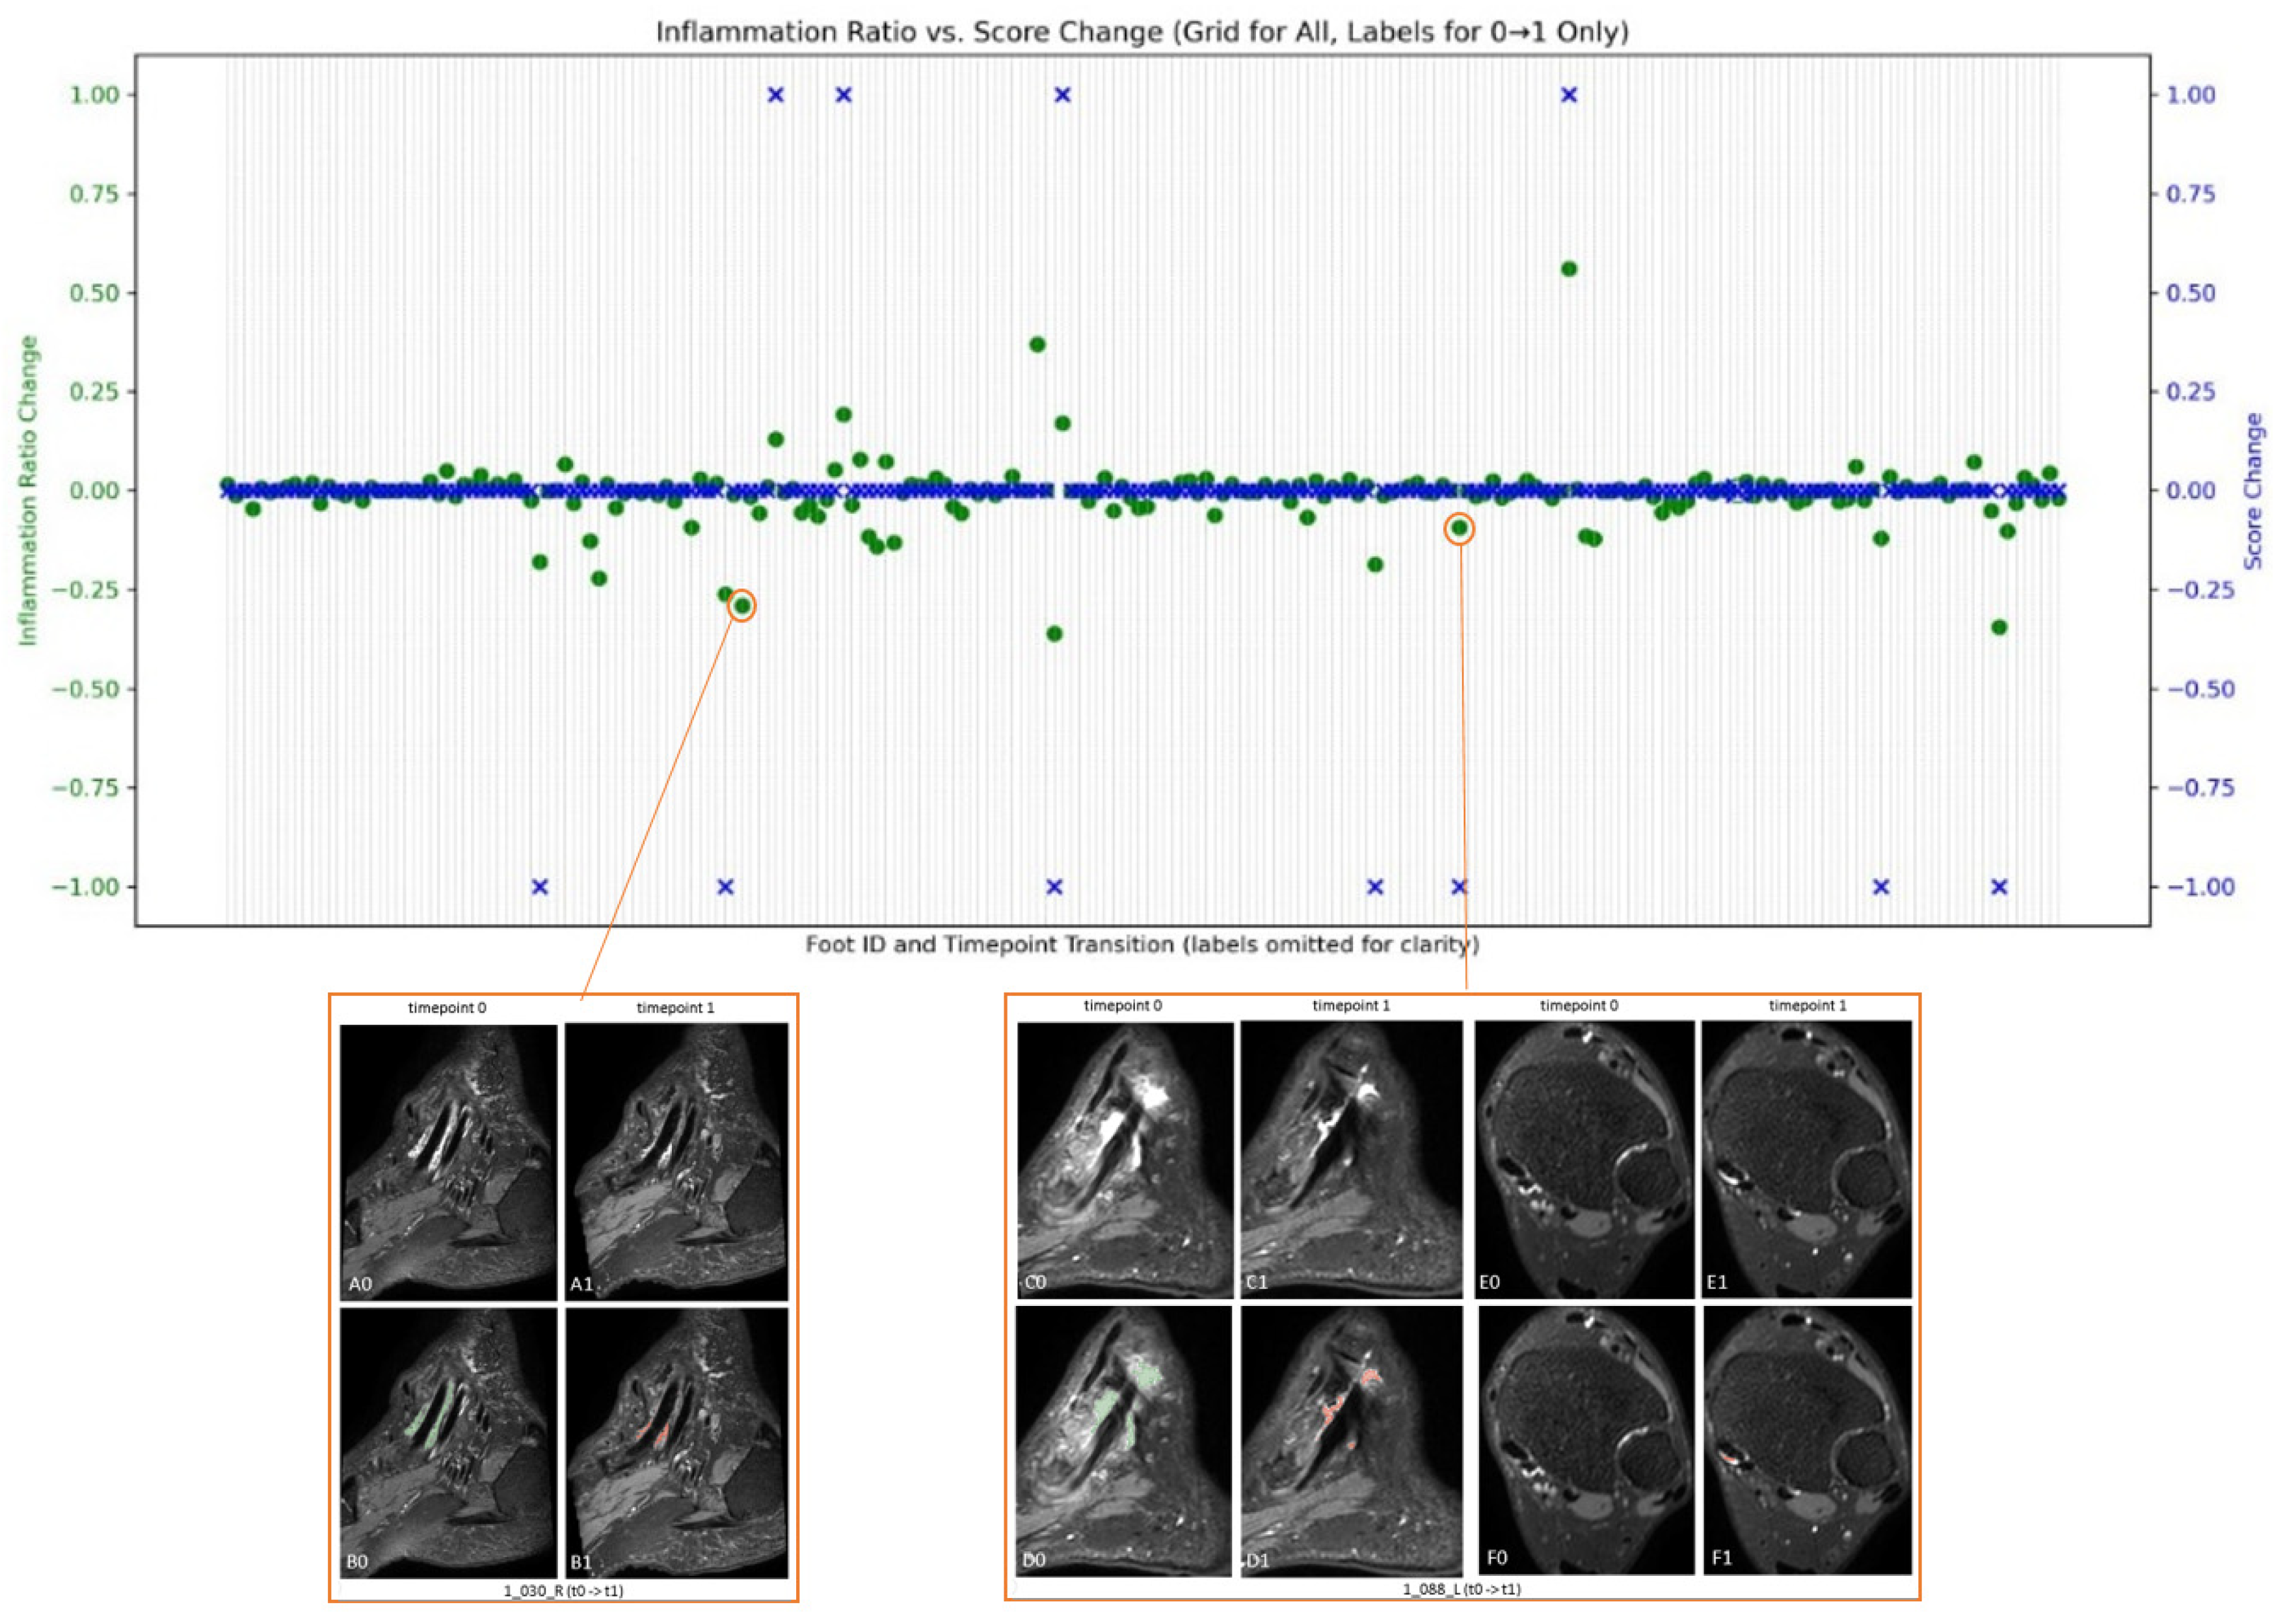Open the C1 sagittal MRI image

pyautogui.click(x=1351, y=1160)
